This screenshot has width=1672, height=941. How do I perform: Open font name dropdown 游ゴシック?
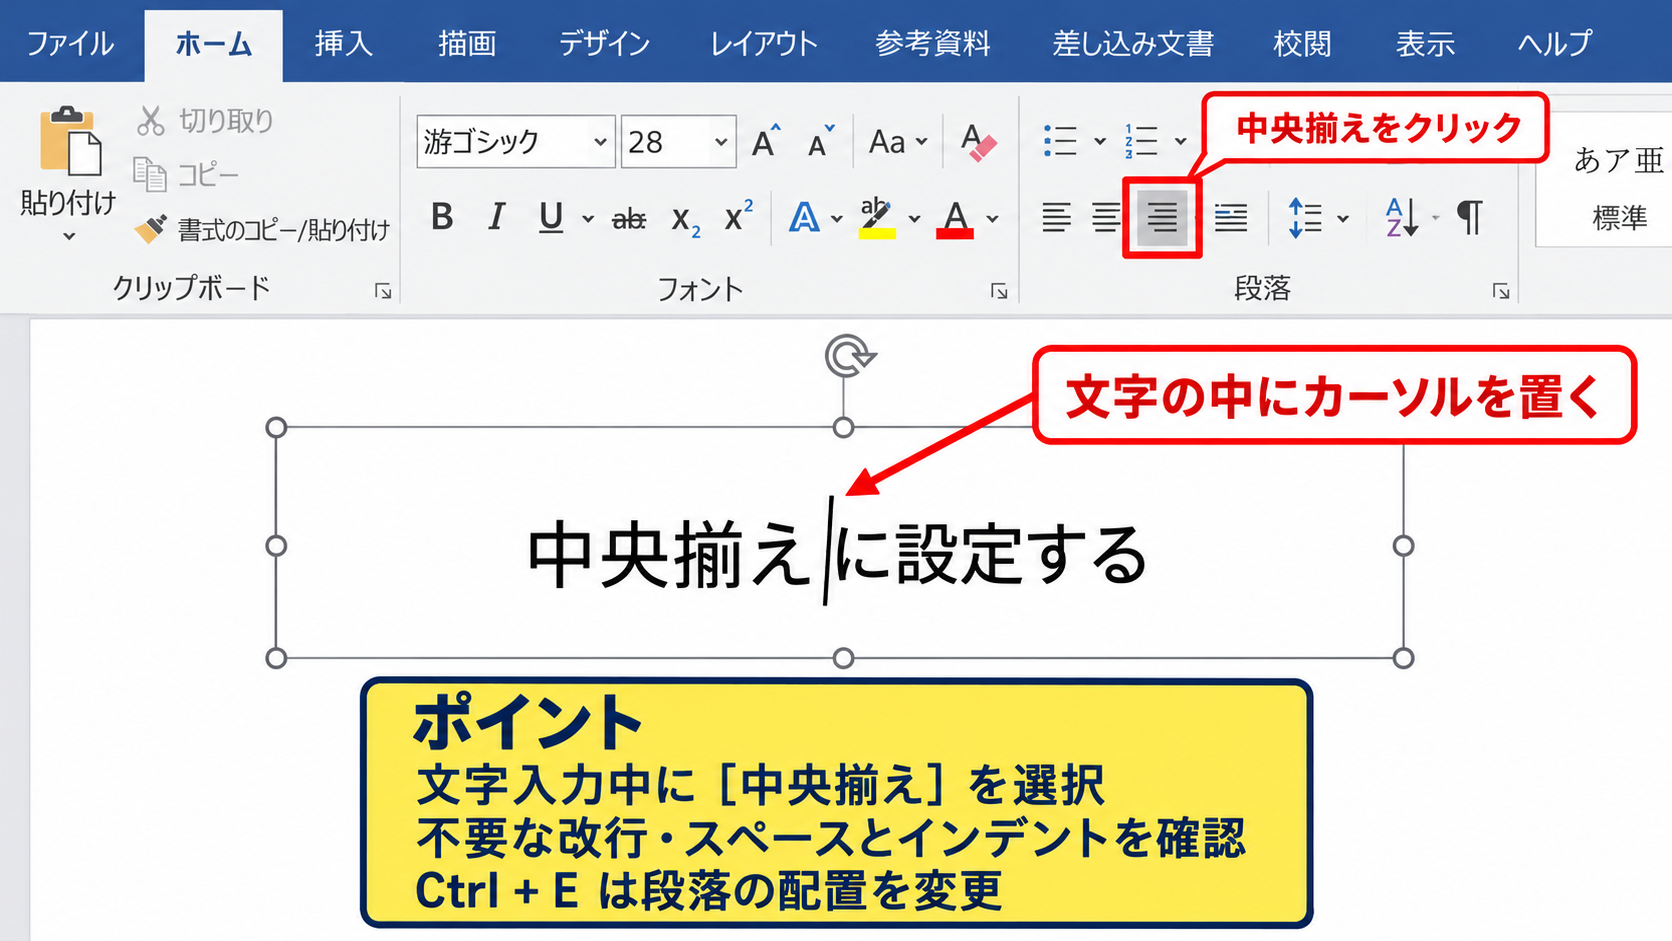coord(599,142)
